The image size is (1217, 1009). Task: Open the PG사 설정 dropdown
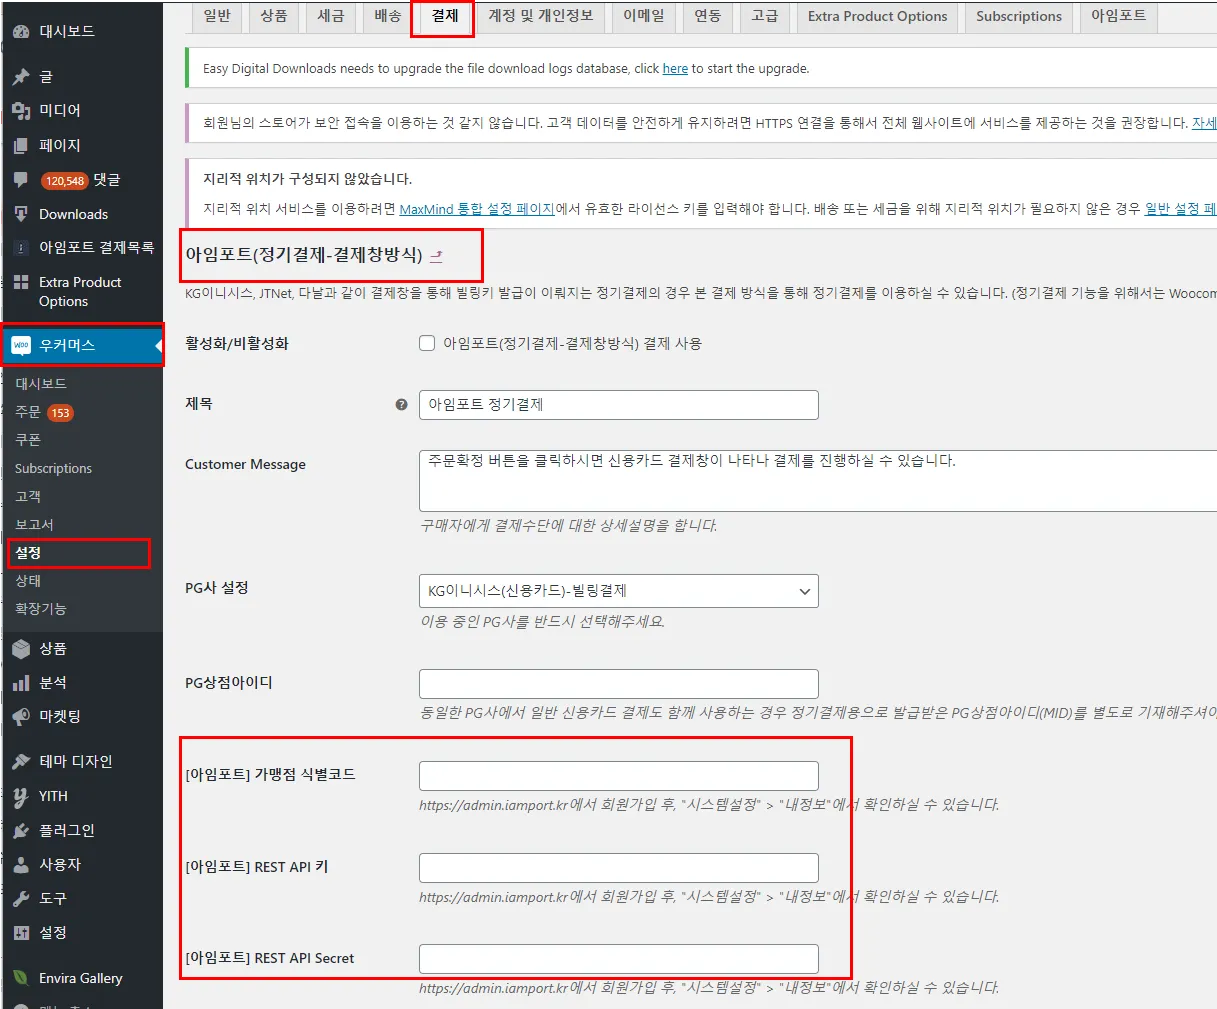pyautogui.click(x=618, y=591)
